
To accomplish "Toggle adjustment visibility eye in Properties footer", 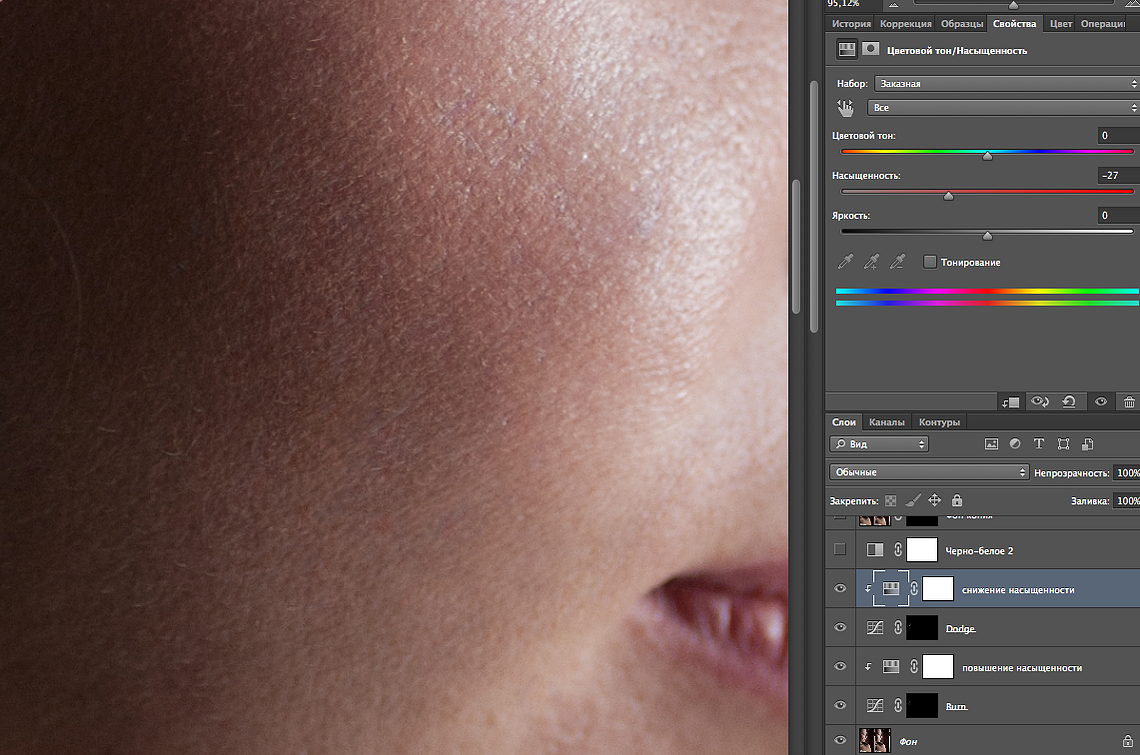I will tap(1101, 402).
